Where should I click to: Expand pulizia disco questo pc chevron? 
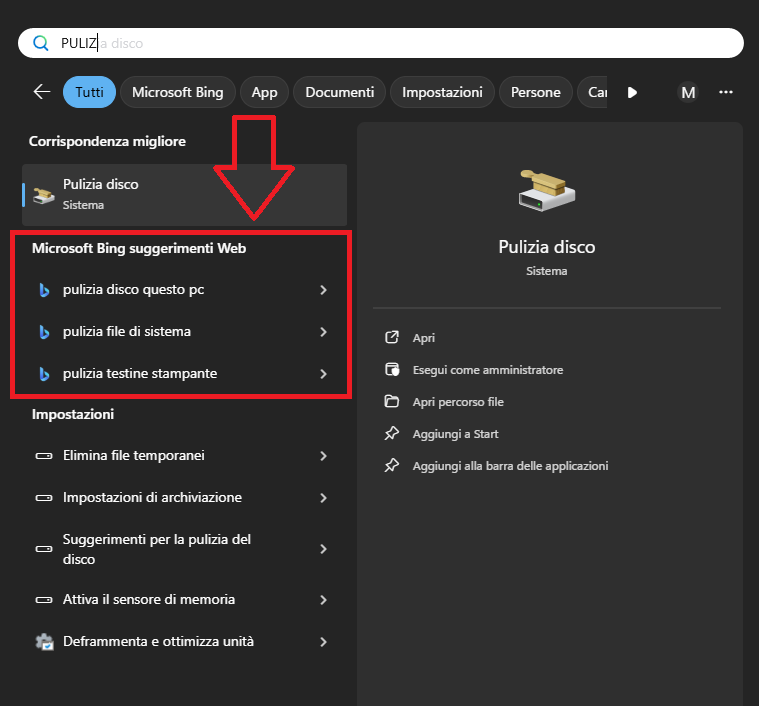323,290
